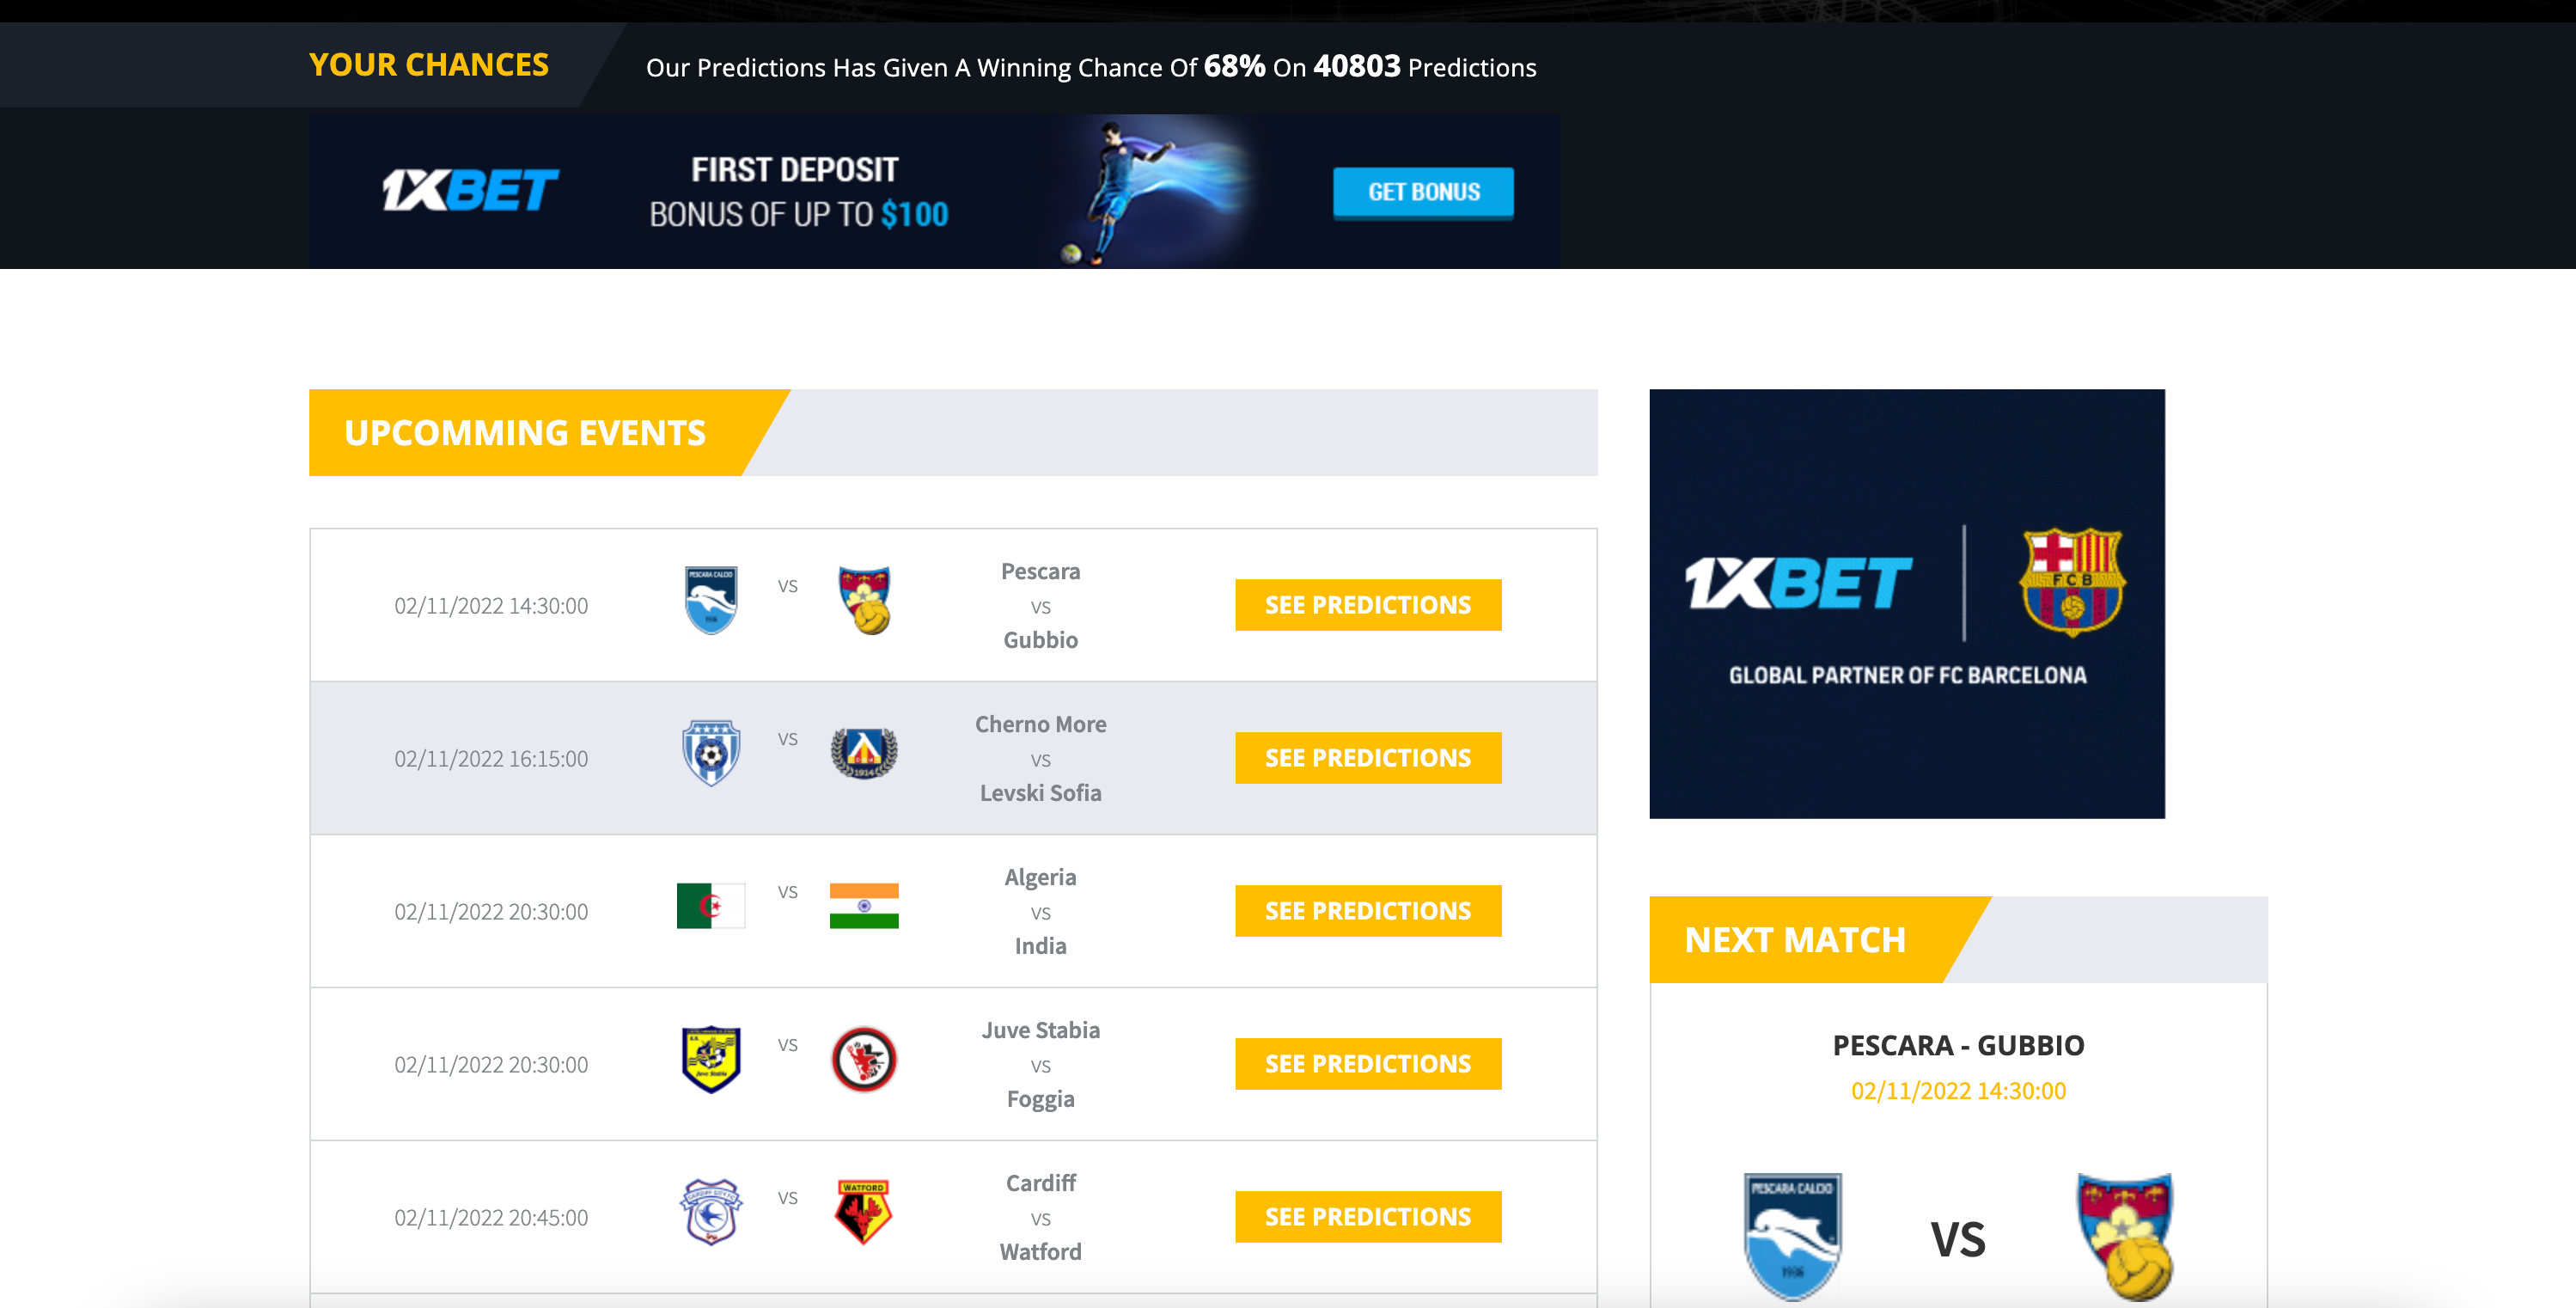This screenshot has width=2576, height=1308.
Task: Click the Pescara - Gubbio next match title
Action: (x=1958, y=1045)
